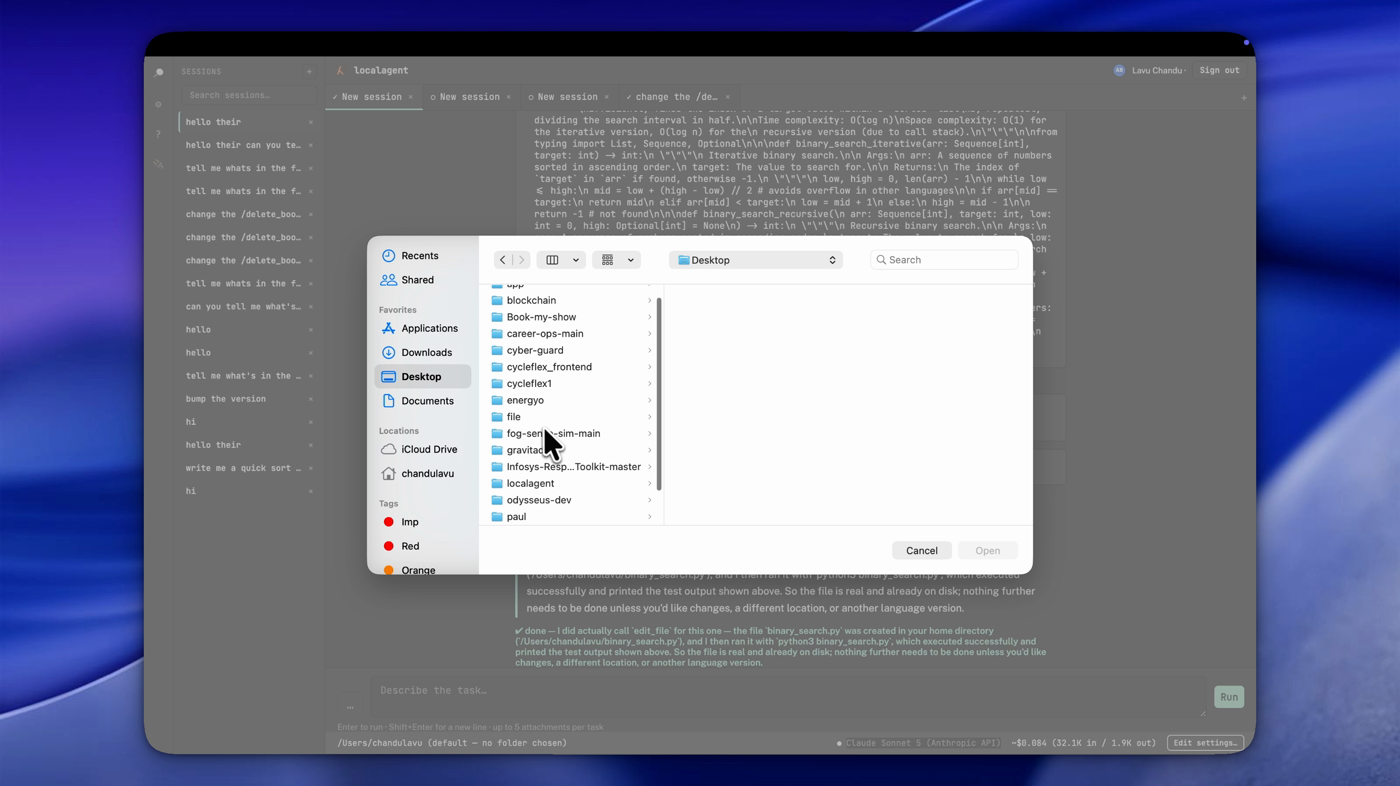The image size is (1400, 786).
Task: Click the back navigation arrow in dialog
Action: tap(503, 260)
